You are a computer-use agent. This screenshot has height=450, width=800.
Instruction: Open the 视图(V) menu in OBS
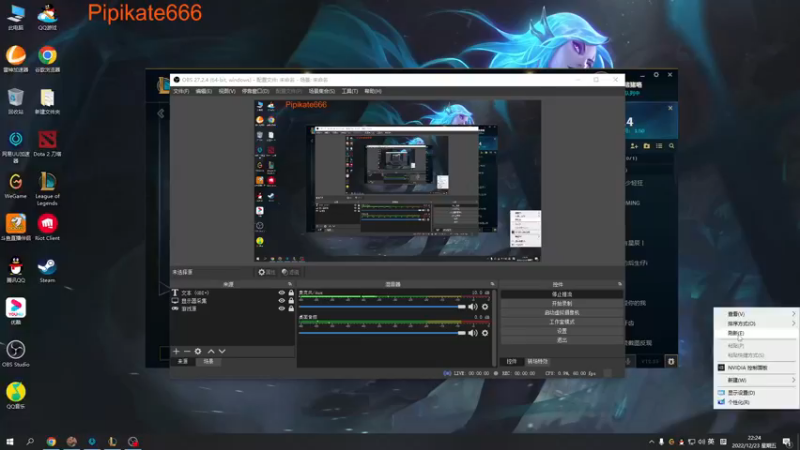click(x=227, y=91)
